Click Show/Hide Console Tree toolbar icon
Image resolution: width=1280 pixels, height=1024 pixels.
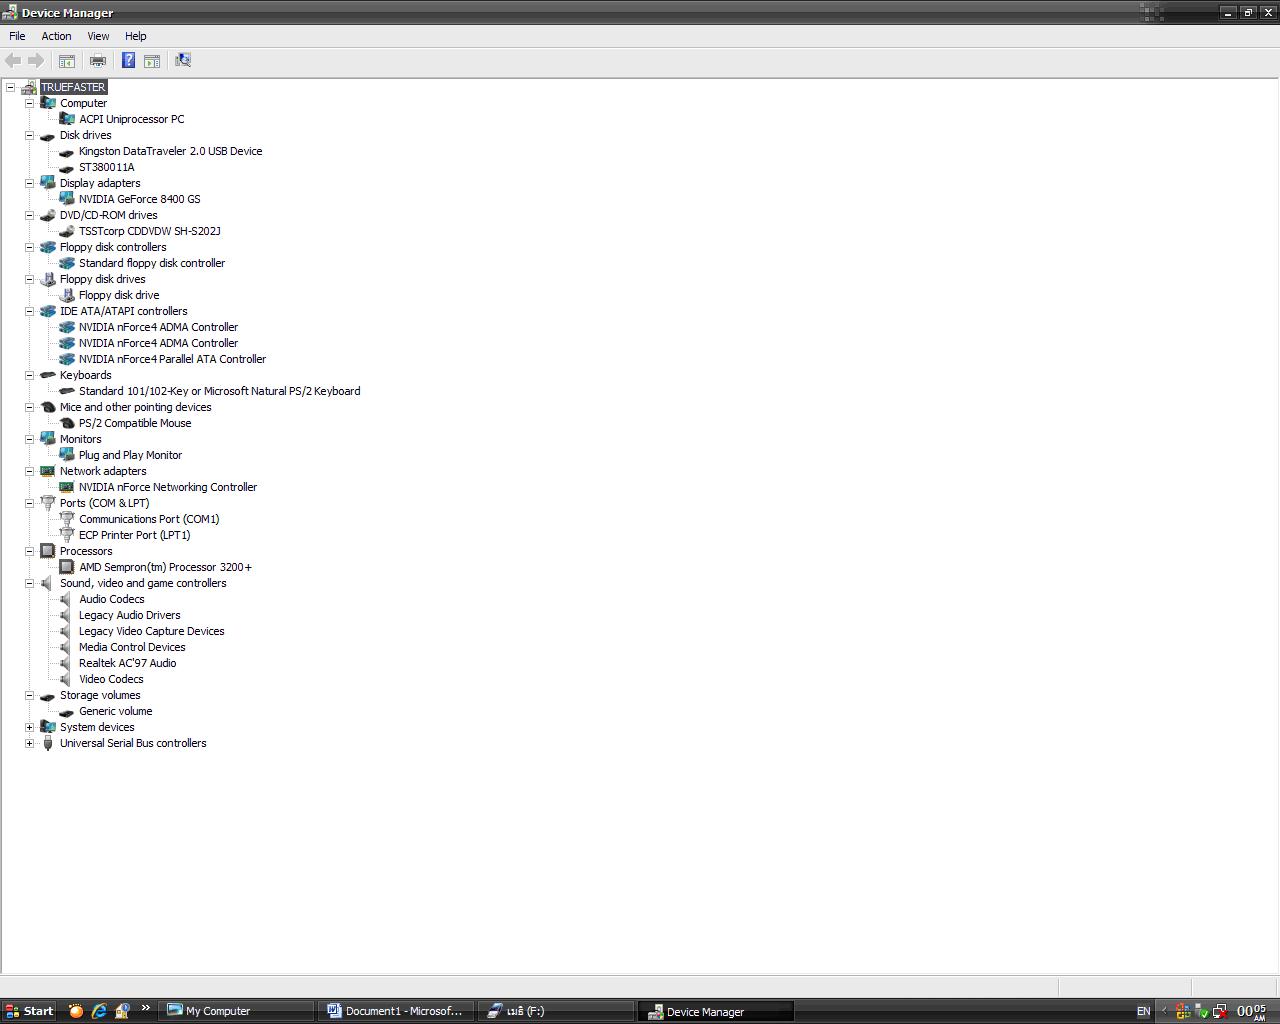pyautogui.click(x=67, y=61)
